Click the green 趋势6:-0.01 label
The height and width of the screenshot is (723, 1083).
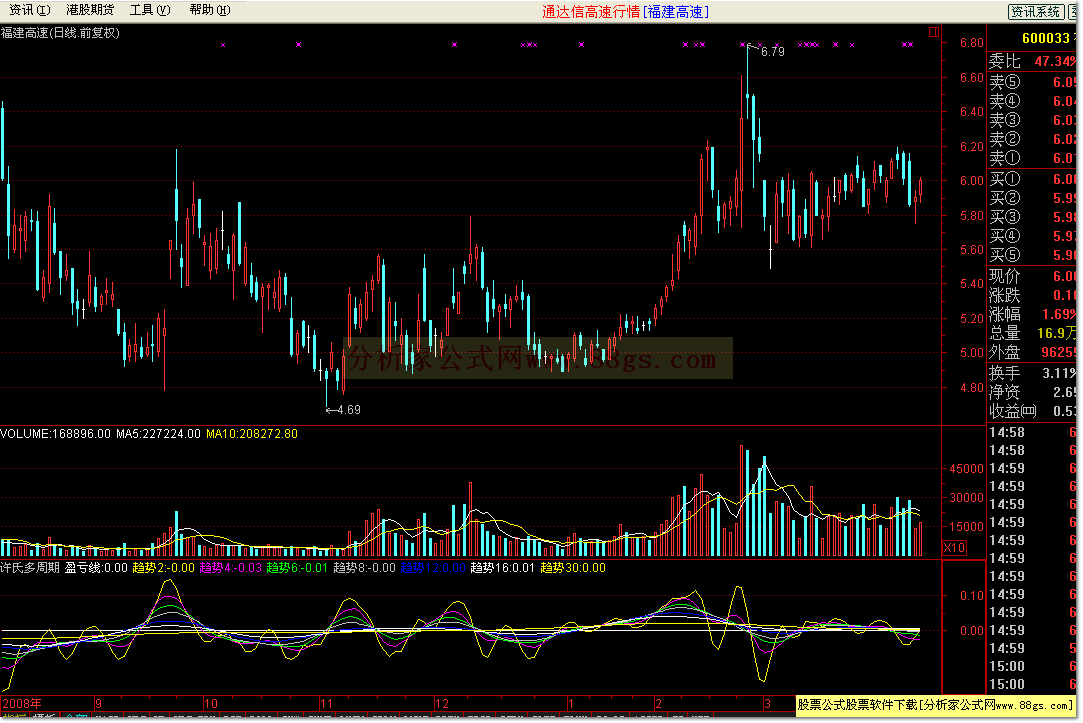point(297,568)
